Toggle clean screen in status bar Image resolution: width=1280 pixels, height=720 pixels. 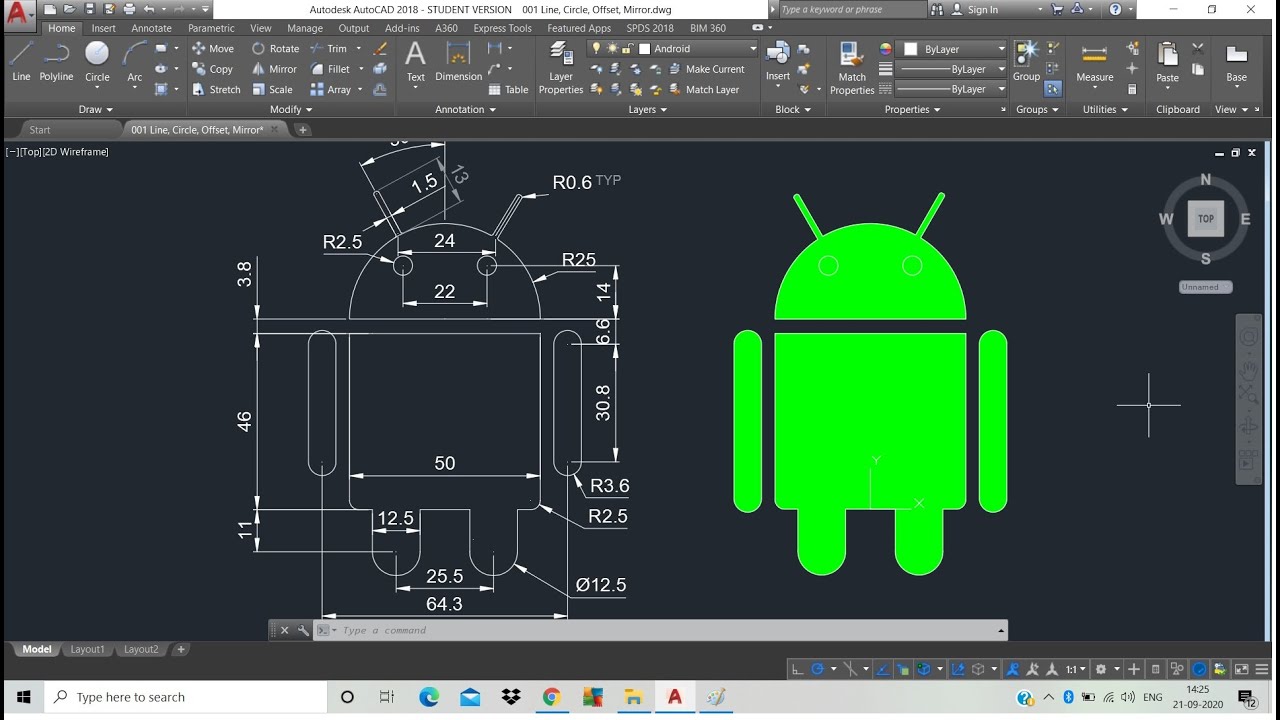click(1242, 670)
